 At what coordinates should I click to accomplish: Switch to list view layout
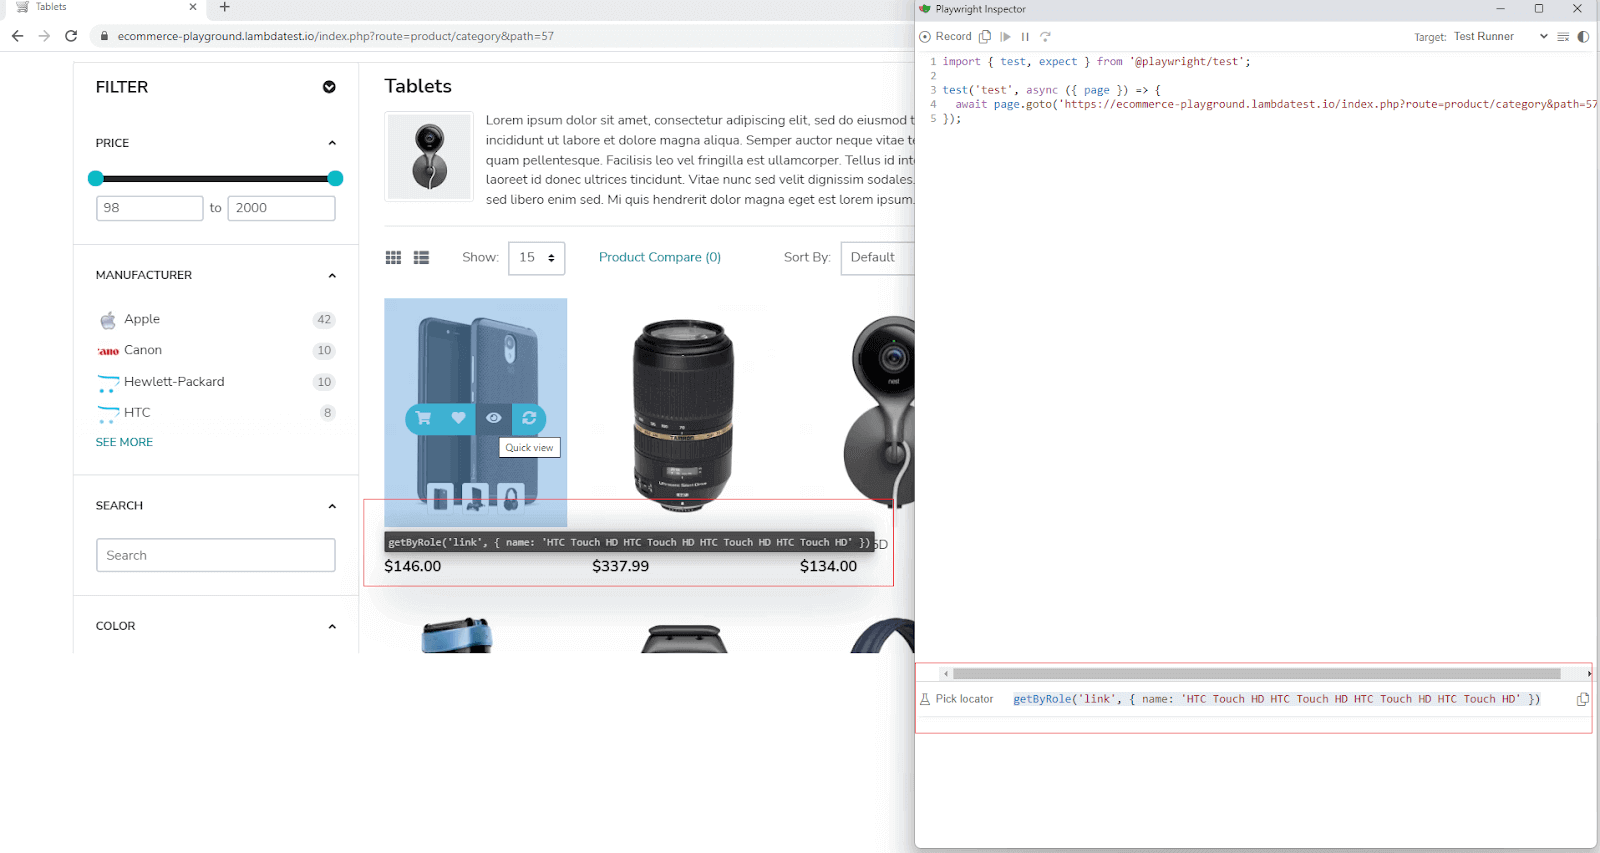coord(421,258)
